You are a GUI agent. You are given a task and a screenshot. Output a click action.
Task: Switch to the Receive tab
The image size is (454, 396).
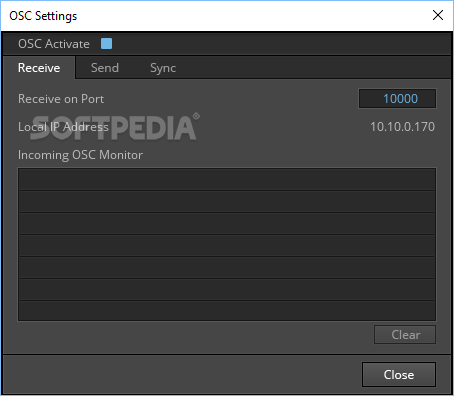39,68
